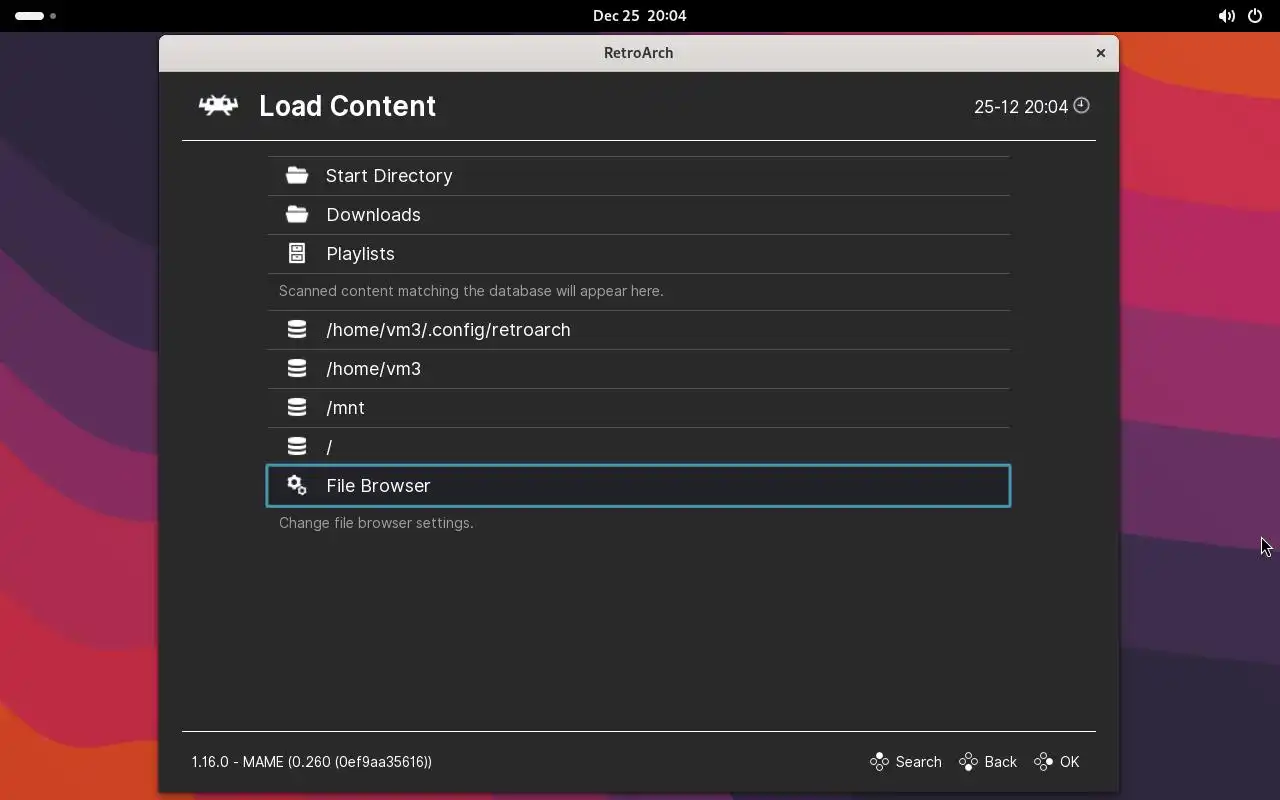
Task: Click the disk icon beside /mnt
Action: (297, 408)
